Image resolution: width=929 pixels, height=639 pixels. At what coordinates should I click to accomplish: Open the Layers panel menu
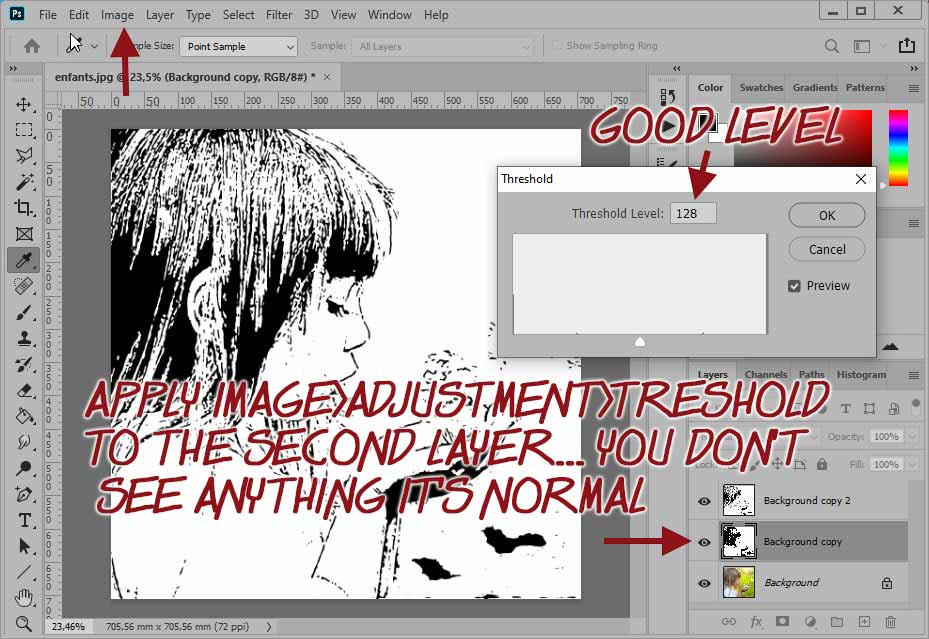pos(914,375)
